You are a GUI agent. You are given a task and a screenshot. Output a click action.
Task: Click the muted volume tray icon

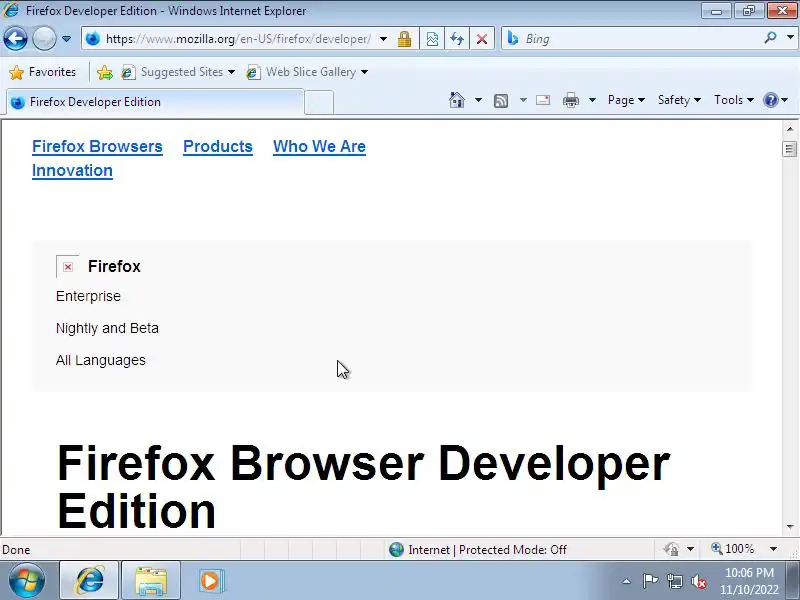point(698,581)
